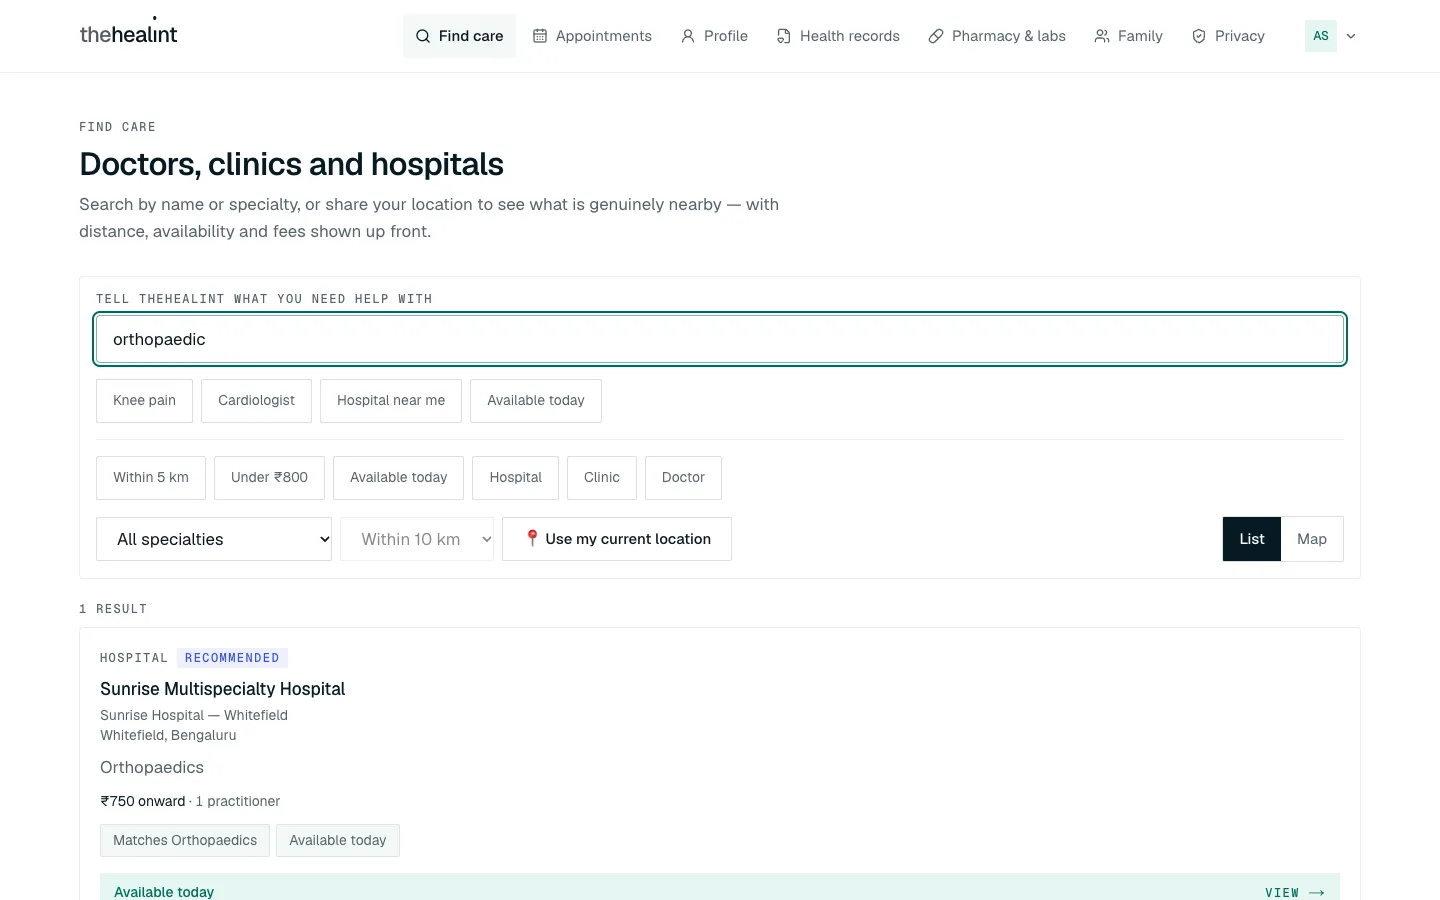Open Sunrise Multispecialty Hospital result
1440x900 pixels.
click(222, 689)
